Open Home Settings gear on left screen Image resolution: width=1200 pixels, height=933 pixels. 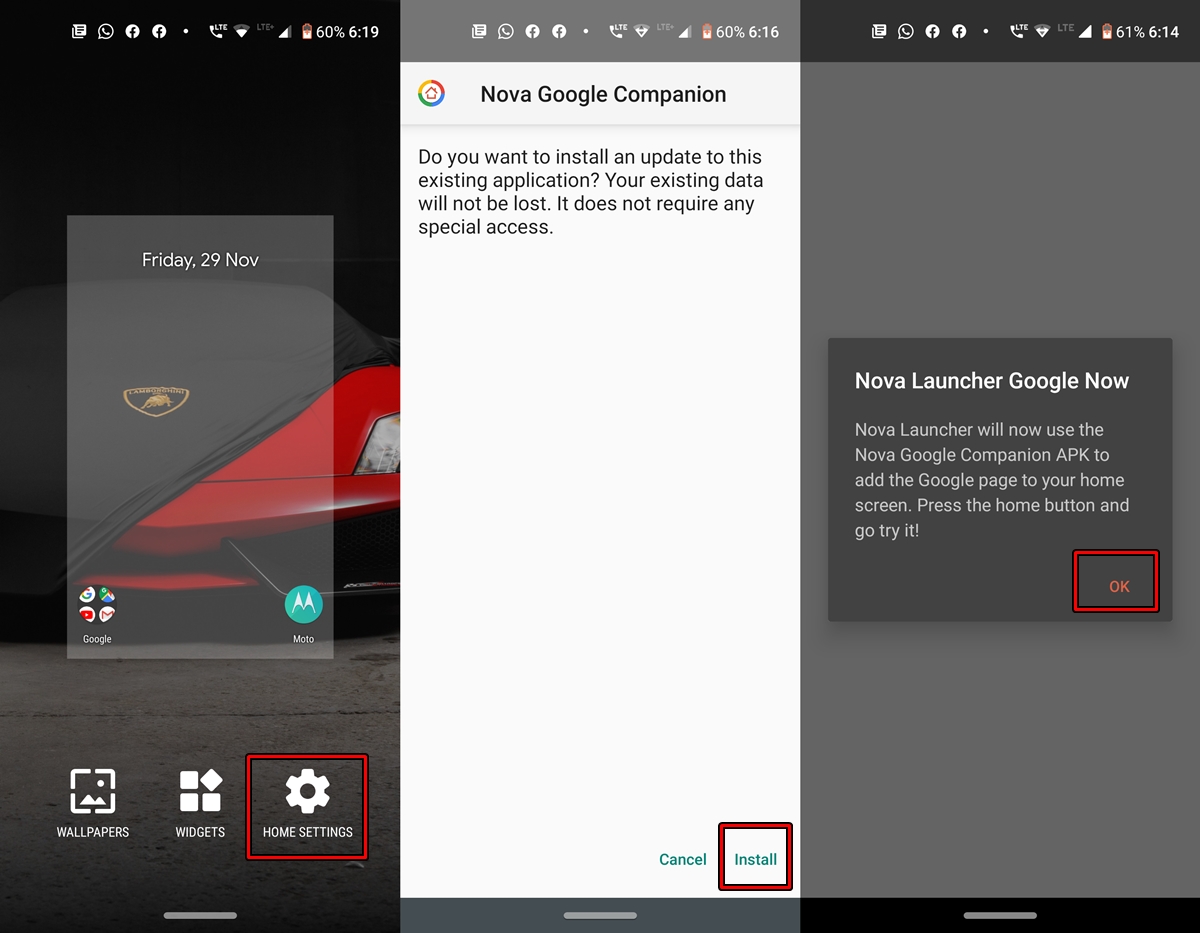point(307,792)
